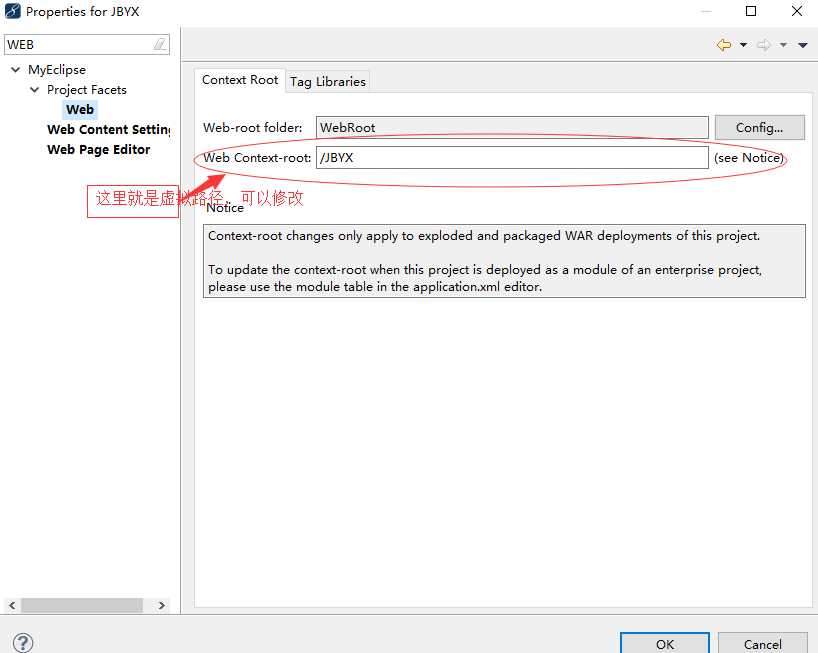Collapse the MyEclipse tree node
Viewport: 818px width, 653px height.
coord(16,69)
